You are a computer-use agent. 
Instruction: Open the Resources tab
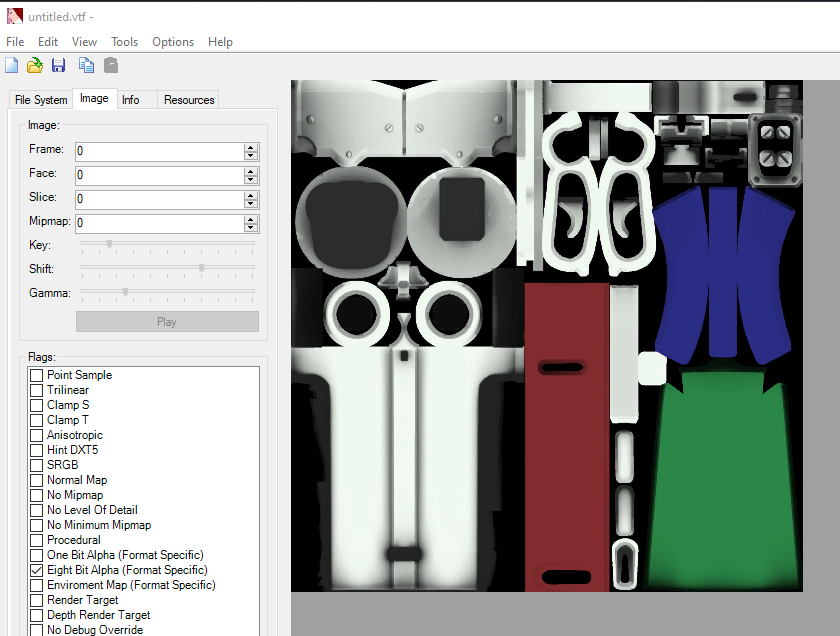[189, 100]
